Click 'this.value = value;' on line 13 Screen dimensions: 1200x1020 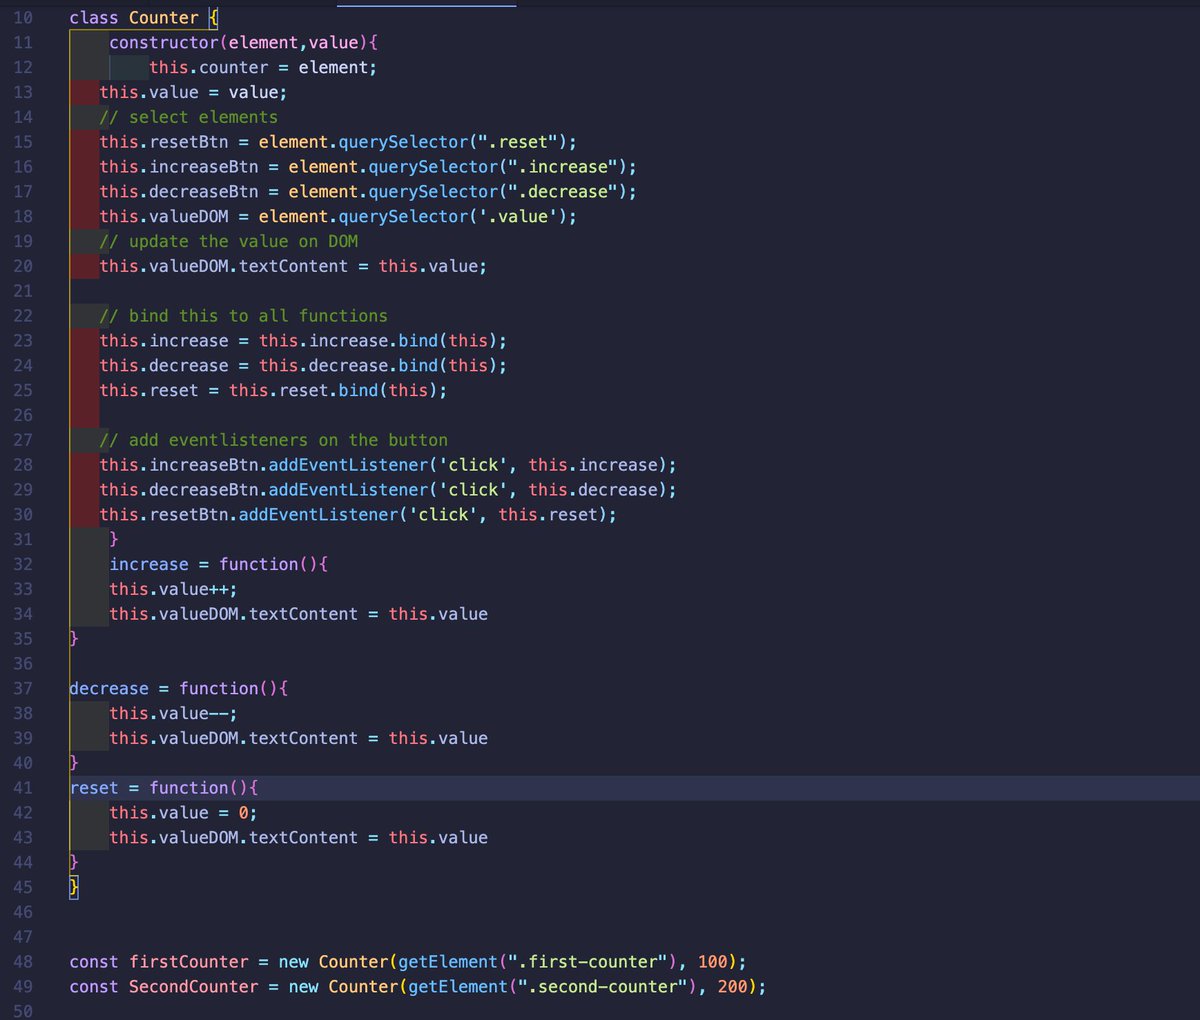point(193,92)
